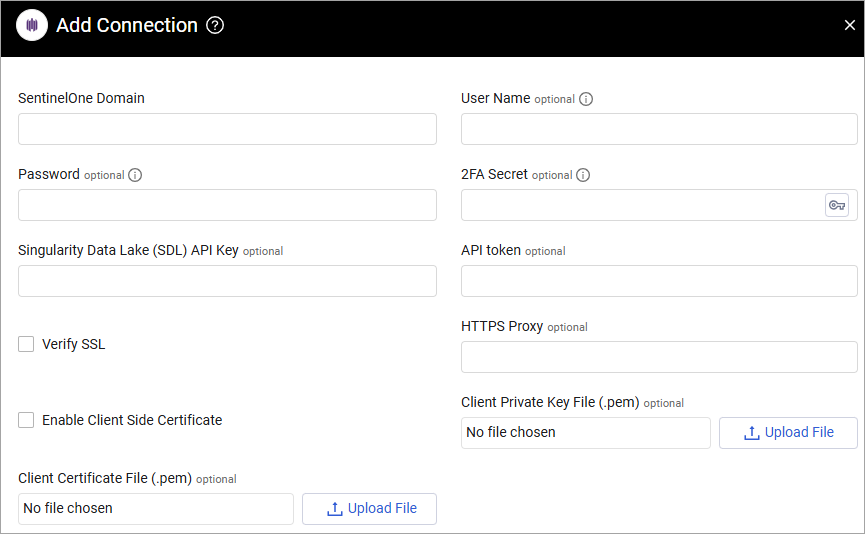Click into the User Name field
The image size is (865, 534).
[659, 129]
